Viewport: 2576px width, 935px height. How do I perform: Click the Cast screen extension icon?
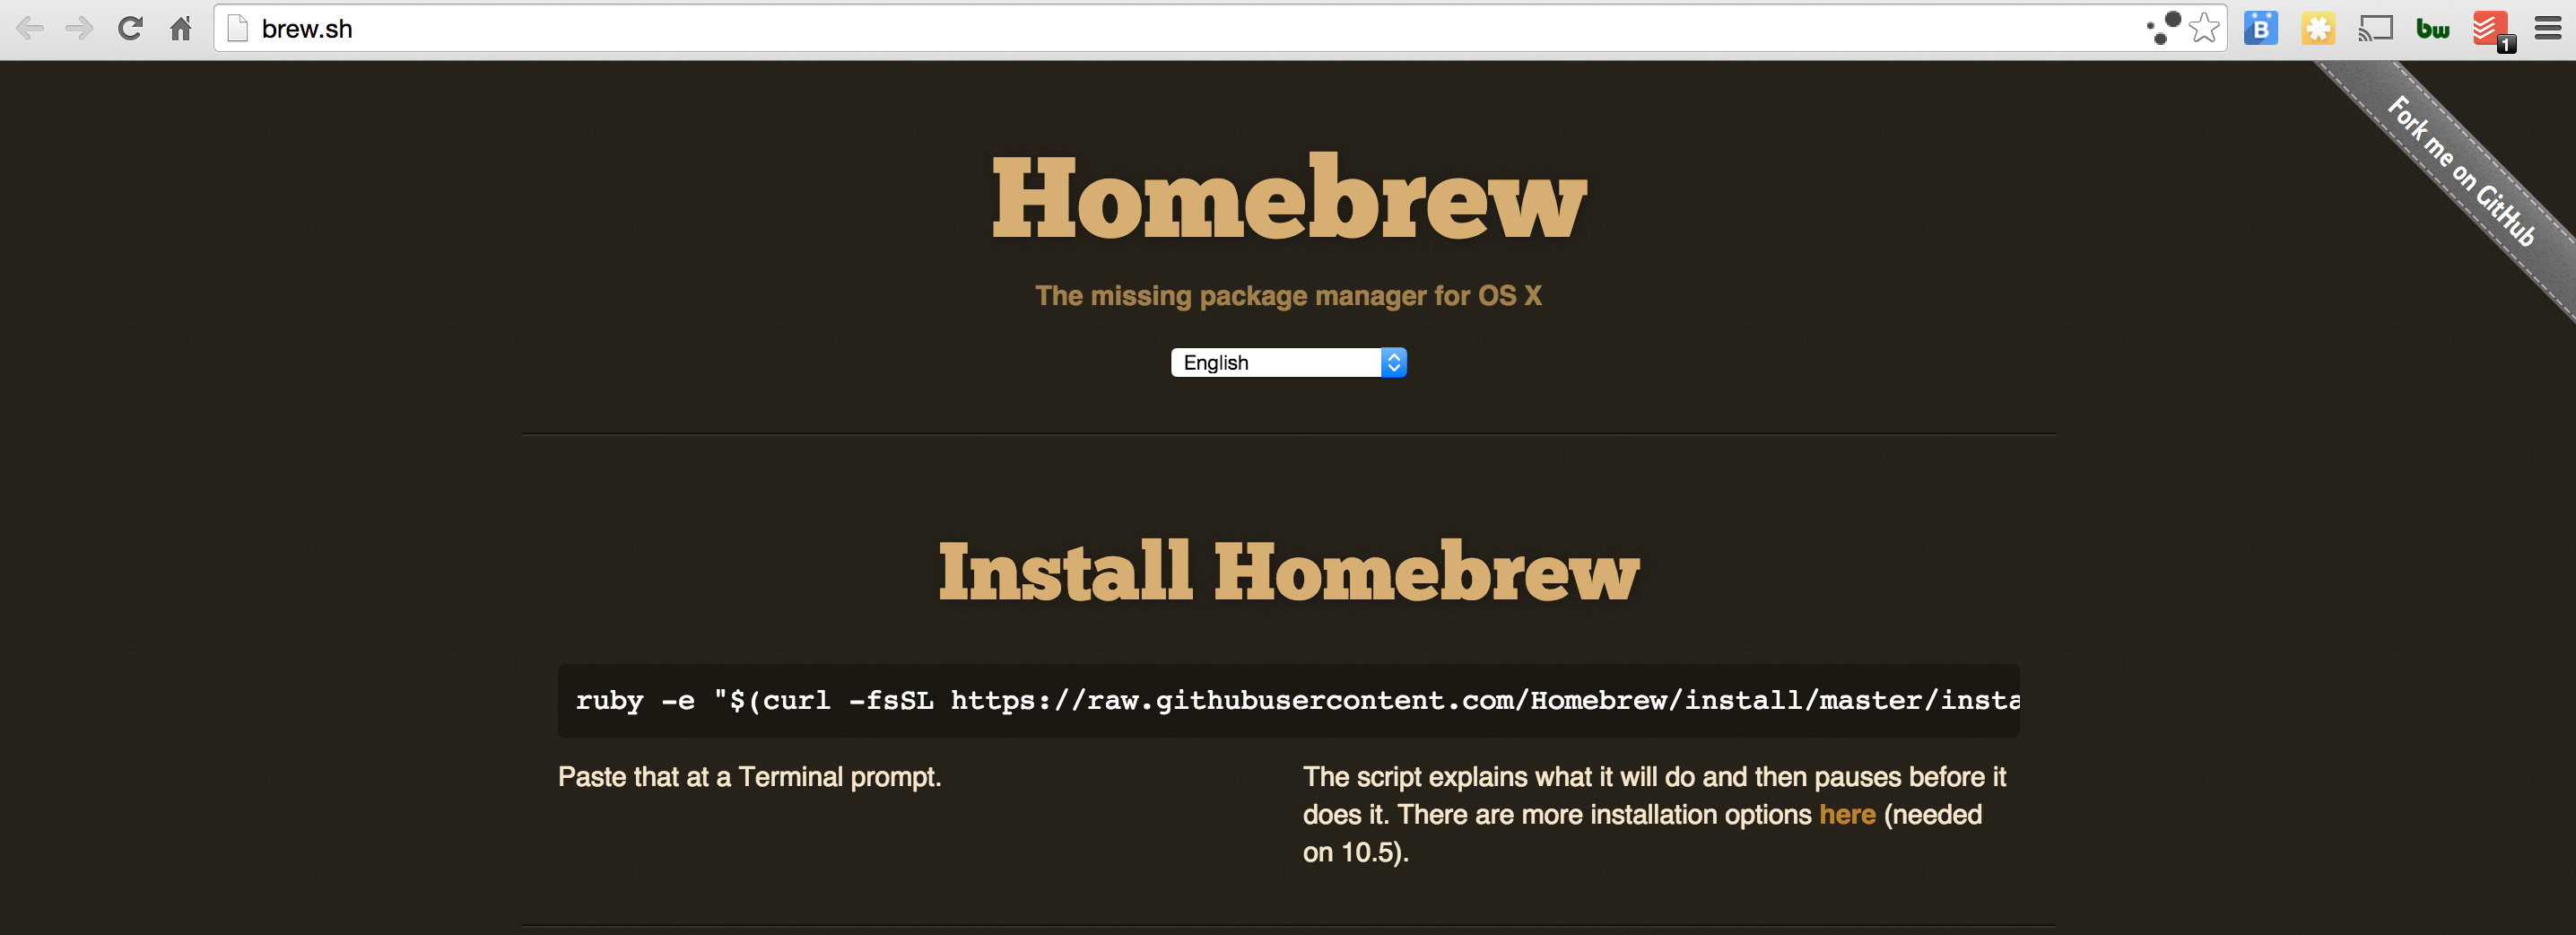point(2376,28)
